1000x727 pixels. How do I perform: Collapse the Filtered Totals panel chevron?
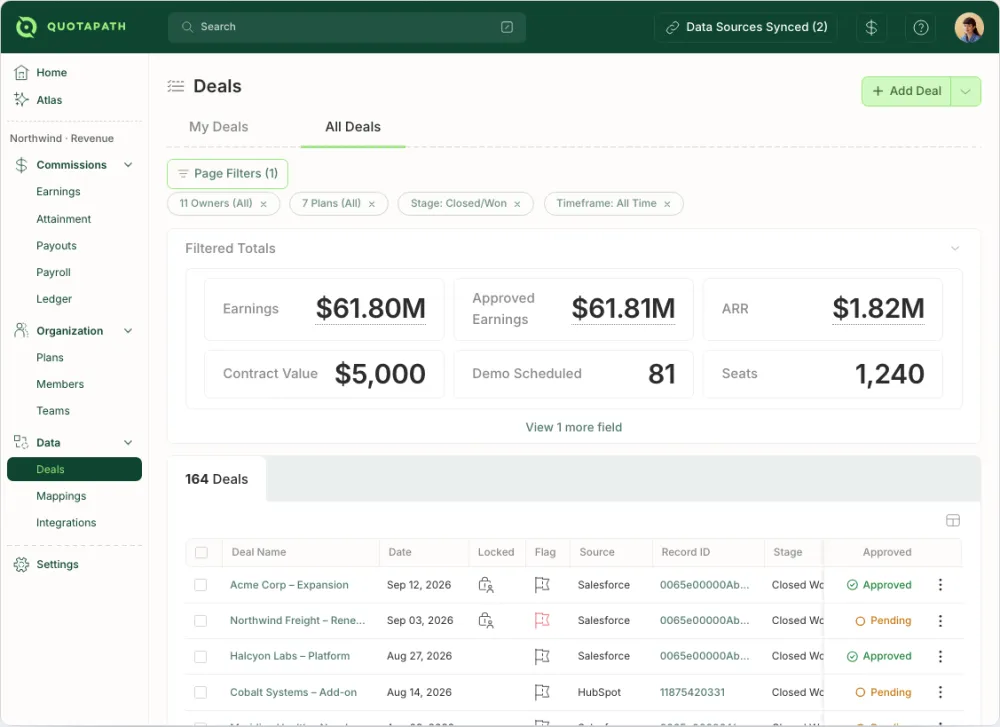(x=955, y=248)
